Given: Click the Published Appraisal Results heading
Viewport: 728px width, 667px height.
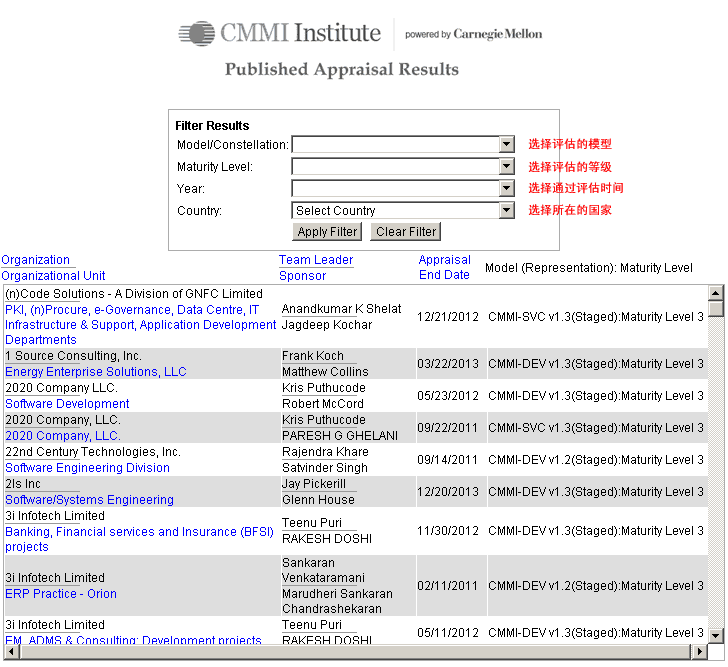Looking at the screenshot, I should (x=342, y=70).
